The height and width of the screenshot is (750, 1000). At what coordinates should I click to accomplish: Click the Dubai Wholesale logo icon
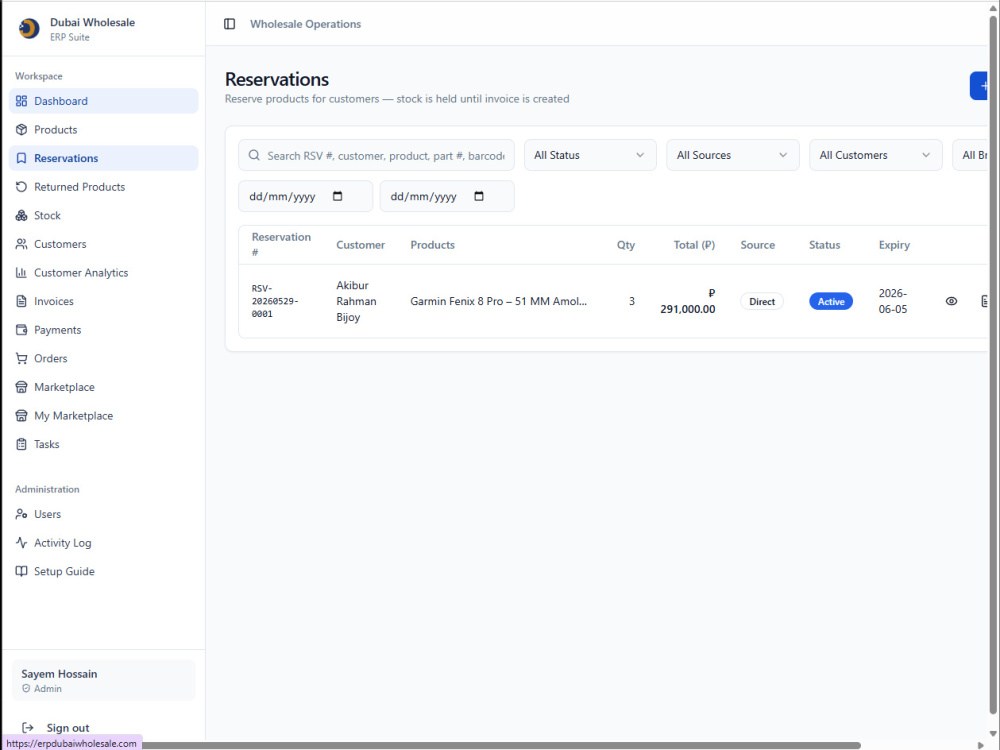coord(29,29)
